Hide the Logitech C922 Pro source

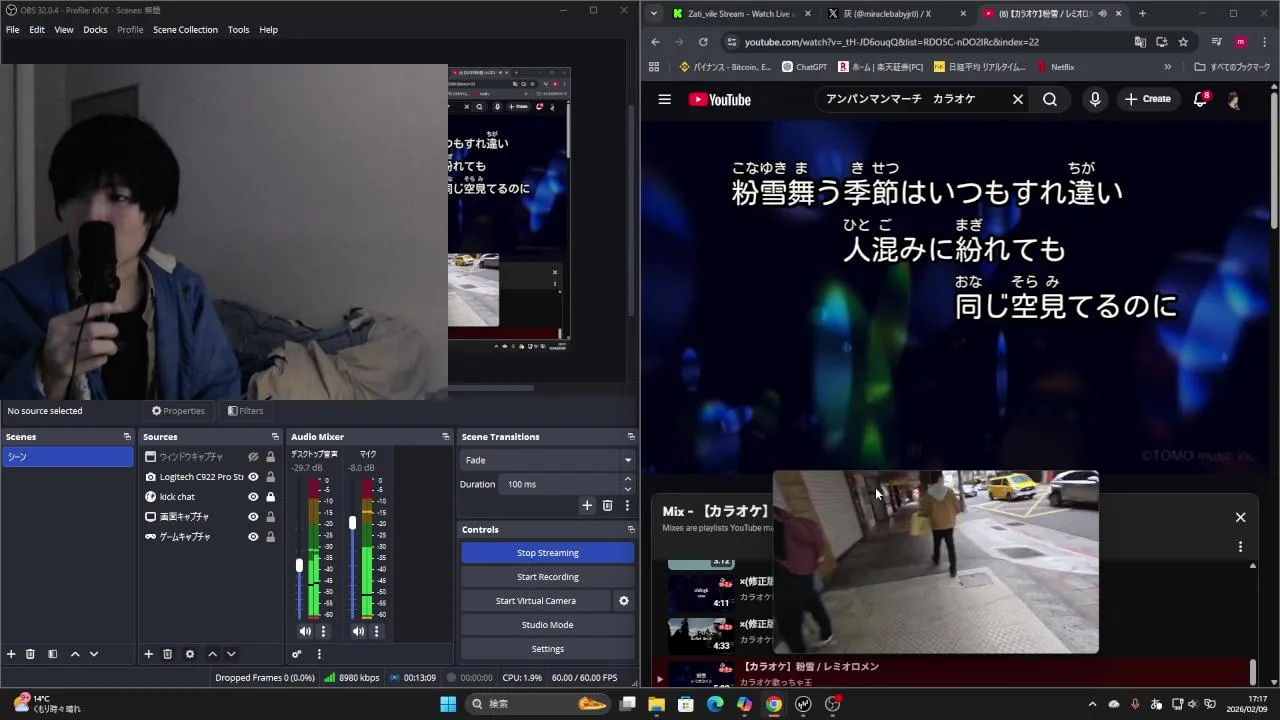253,477
